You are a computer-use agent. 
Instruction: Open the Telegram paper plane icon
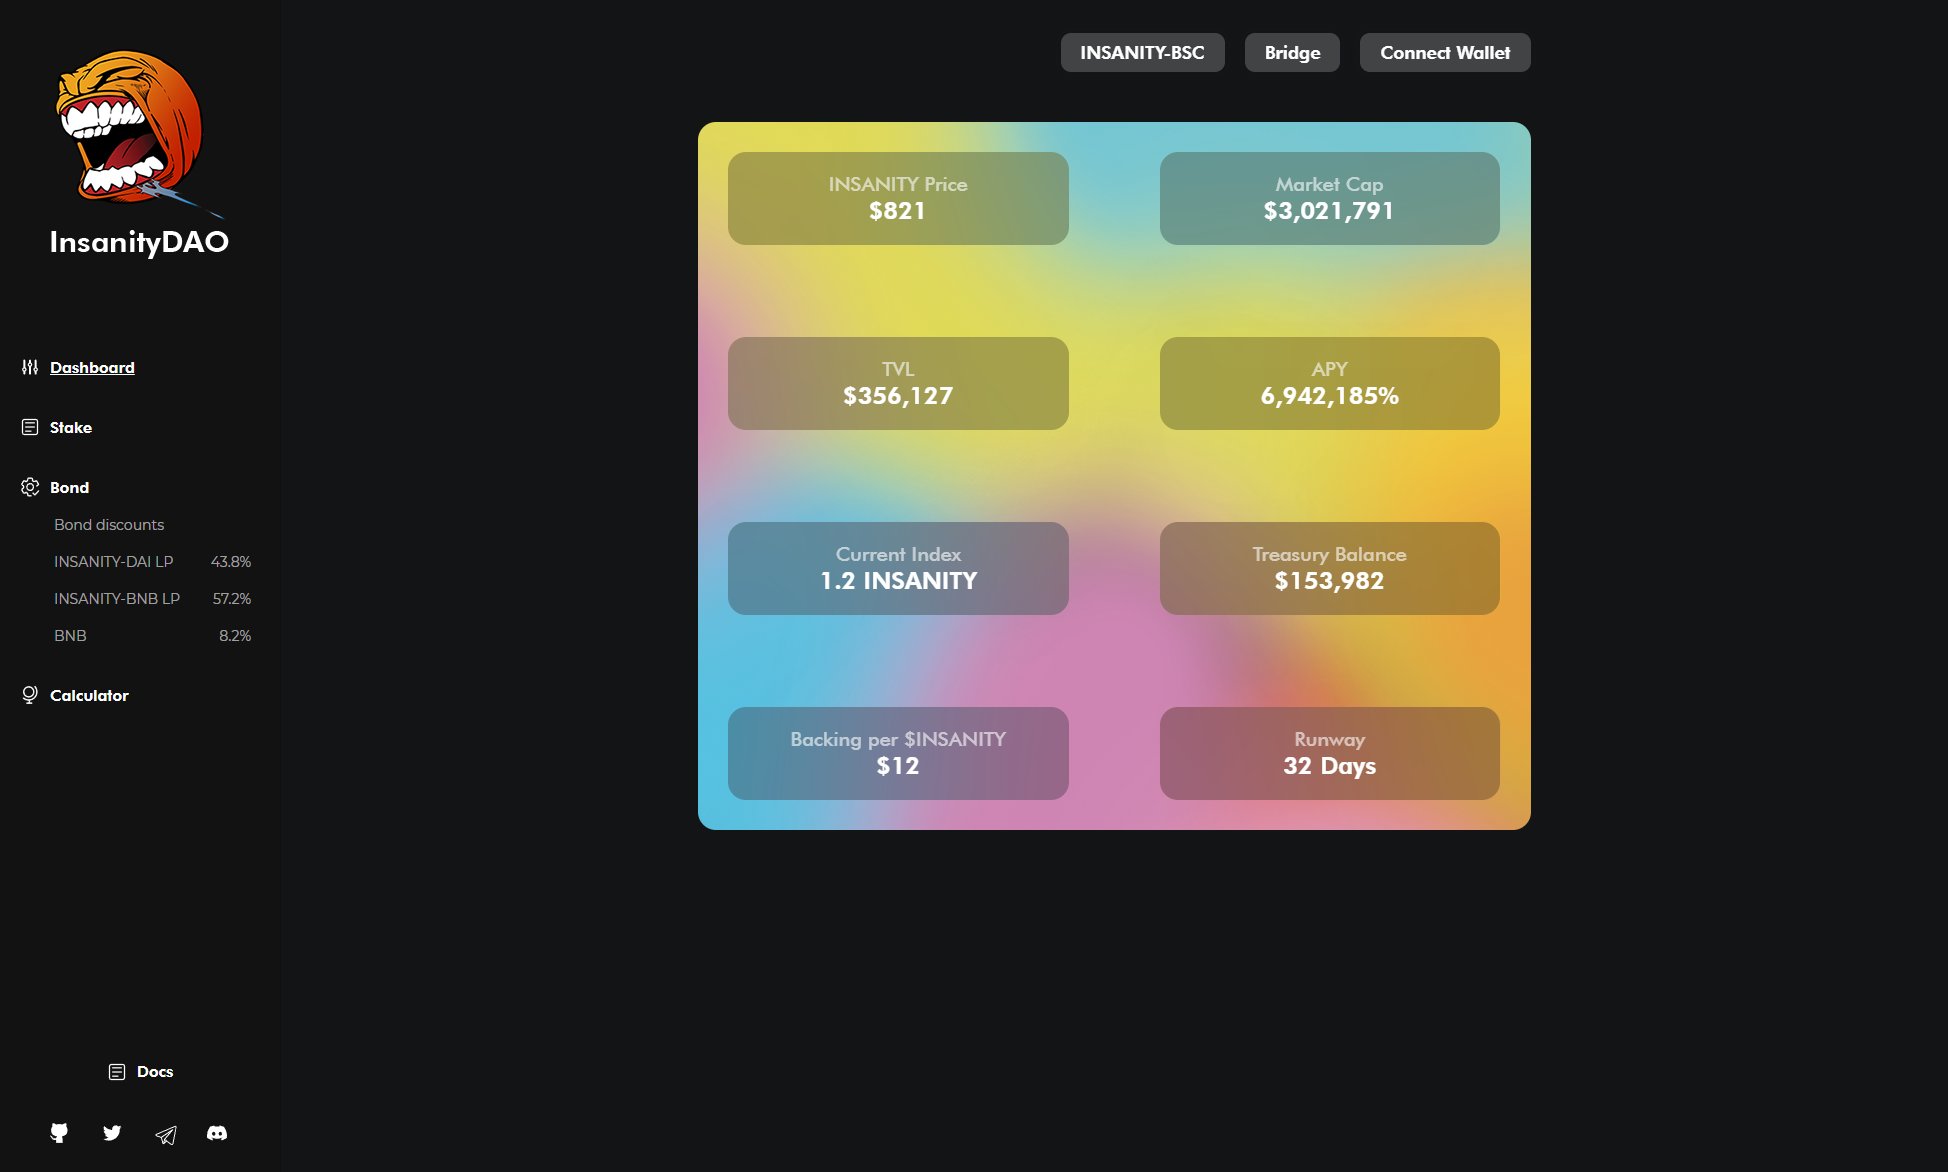coord(166,1134)
